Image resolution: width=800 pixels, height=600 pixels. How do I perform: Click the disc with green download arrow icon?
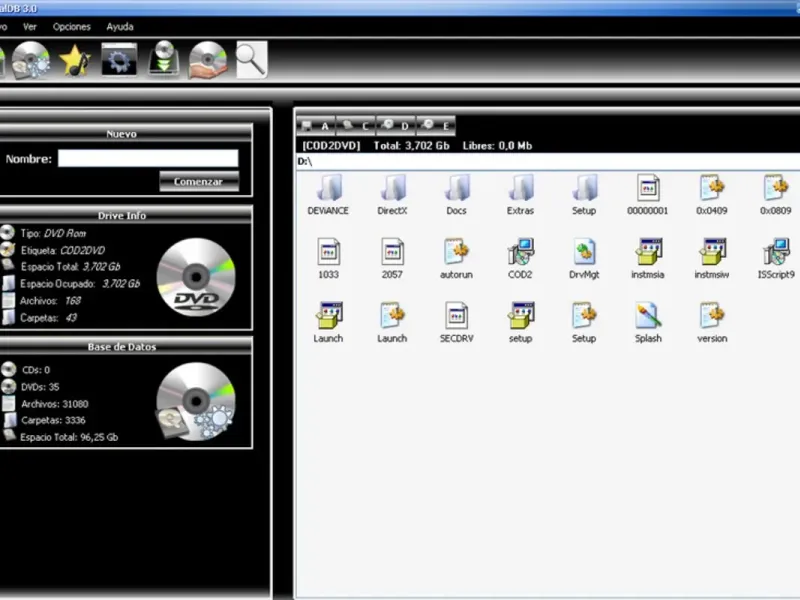tap(164, 61)
